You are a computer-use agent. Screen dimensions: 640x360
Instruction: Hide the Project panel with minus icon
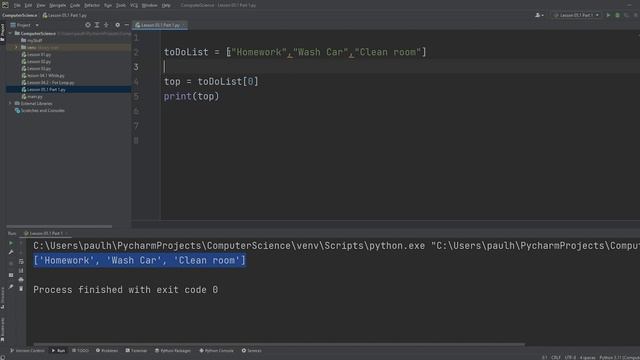click(127, 25)
